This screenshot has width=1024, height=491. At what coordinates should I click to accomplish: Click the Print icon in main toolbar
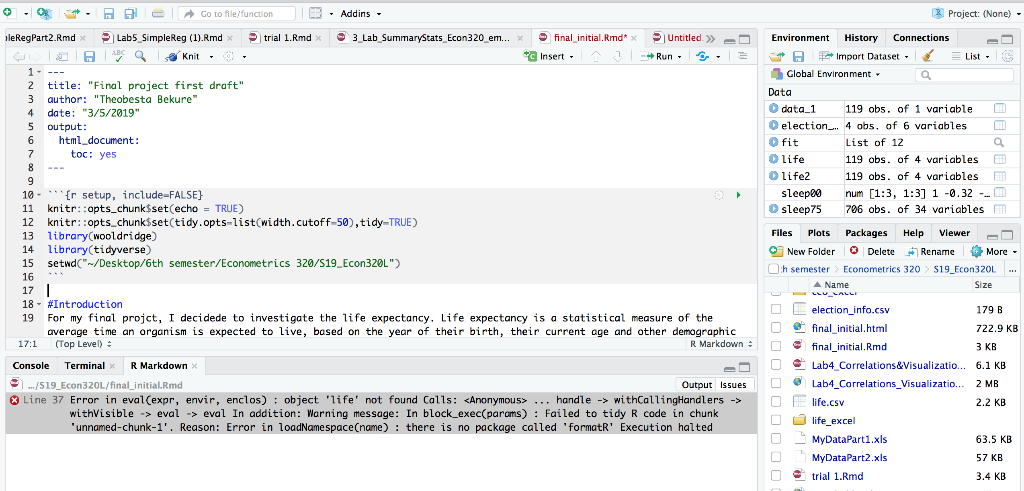158,13
